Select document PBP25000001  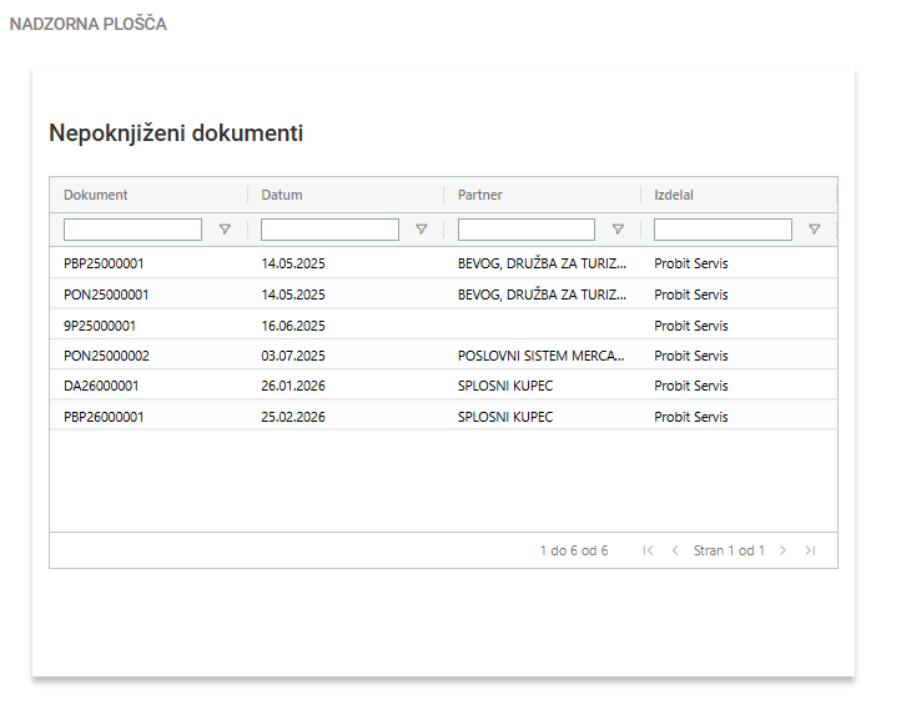[x=103, y=264]
